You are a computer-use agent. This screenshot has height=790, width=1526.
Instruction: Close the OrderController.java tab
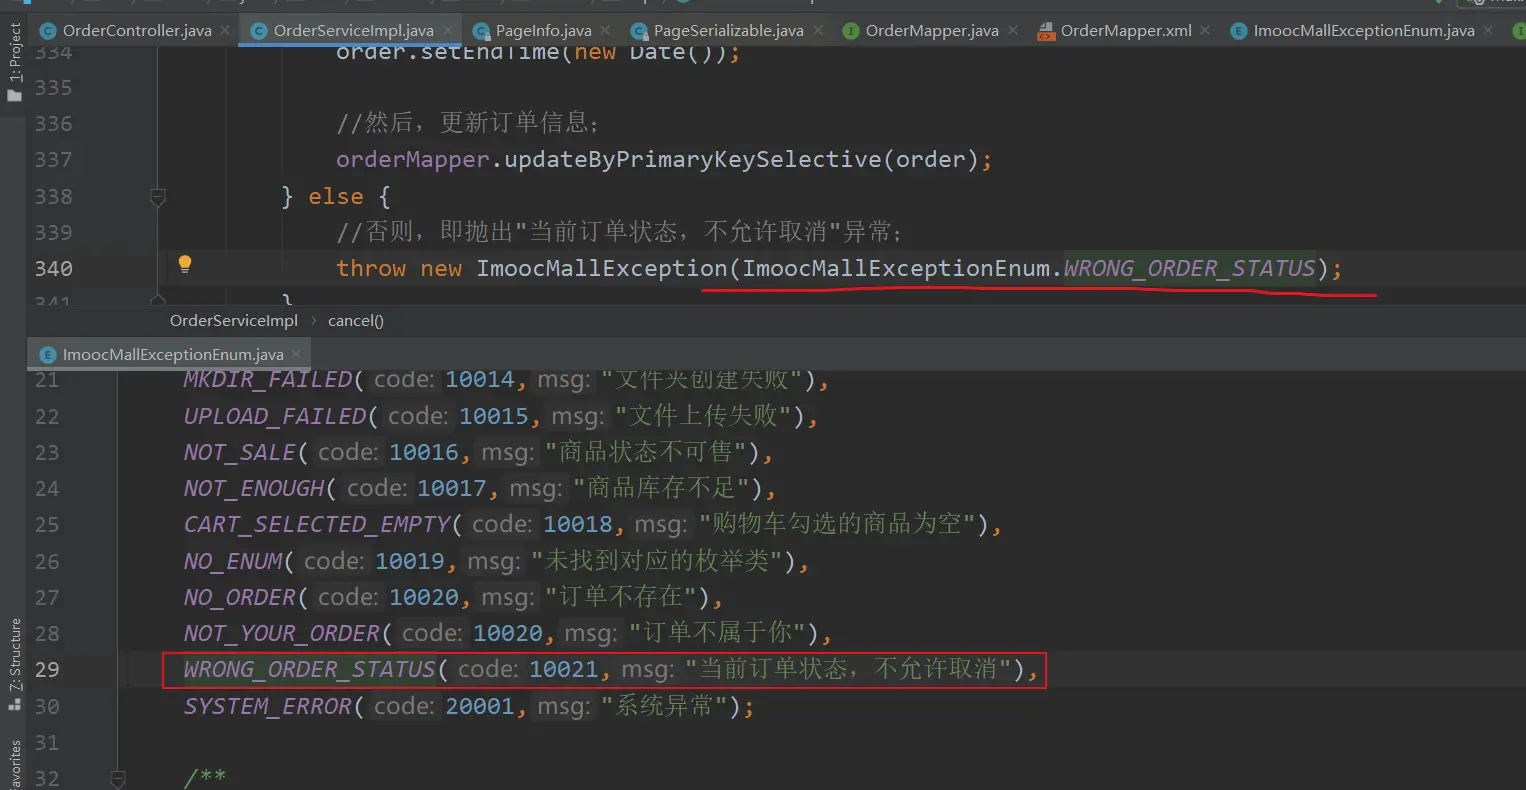point(225,31)
